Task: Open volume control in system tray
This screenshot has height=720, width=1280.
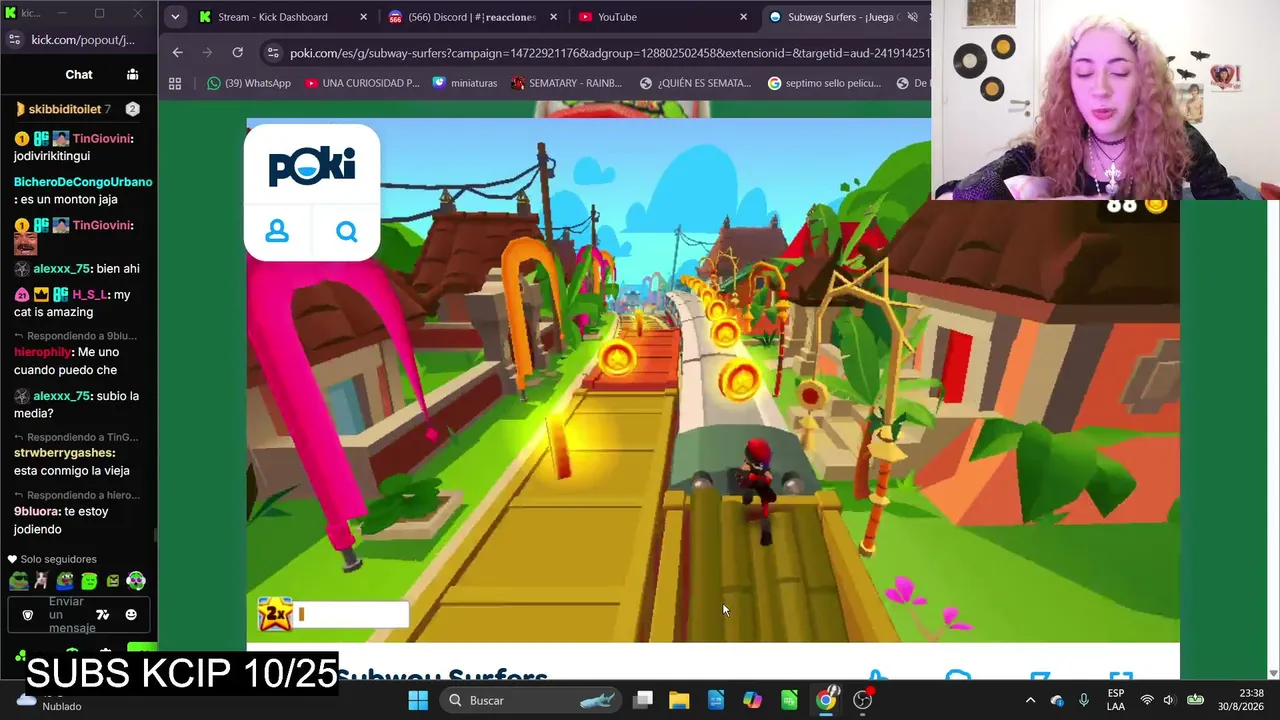Action: [1168, 700]
